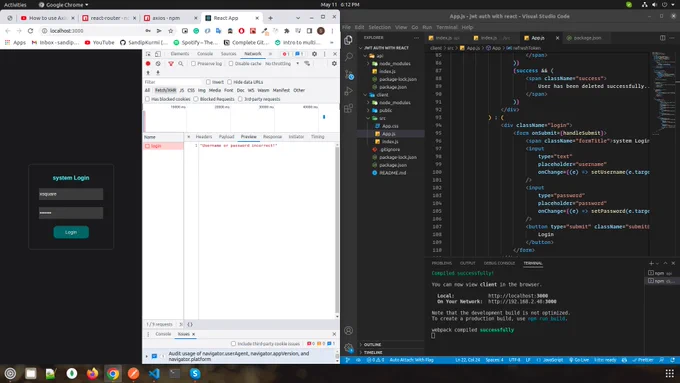This screenshot has width=680, height=383.
Task: Select the Fetch/XHR filter
Action: point(165,90)
